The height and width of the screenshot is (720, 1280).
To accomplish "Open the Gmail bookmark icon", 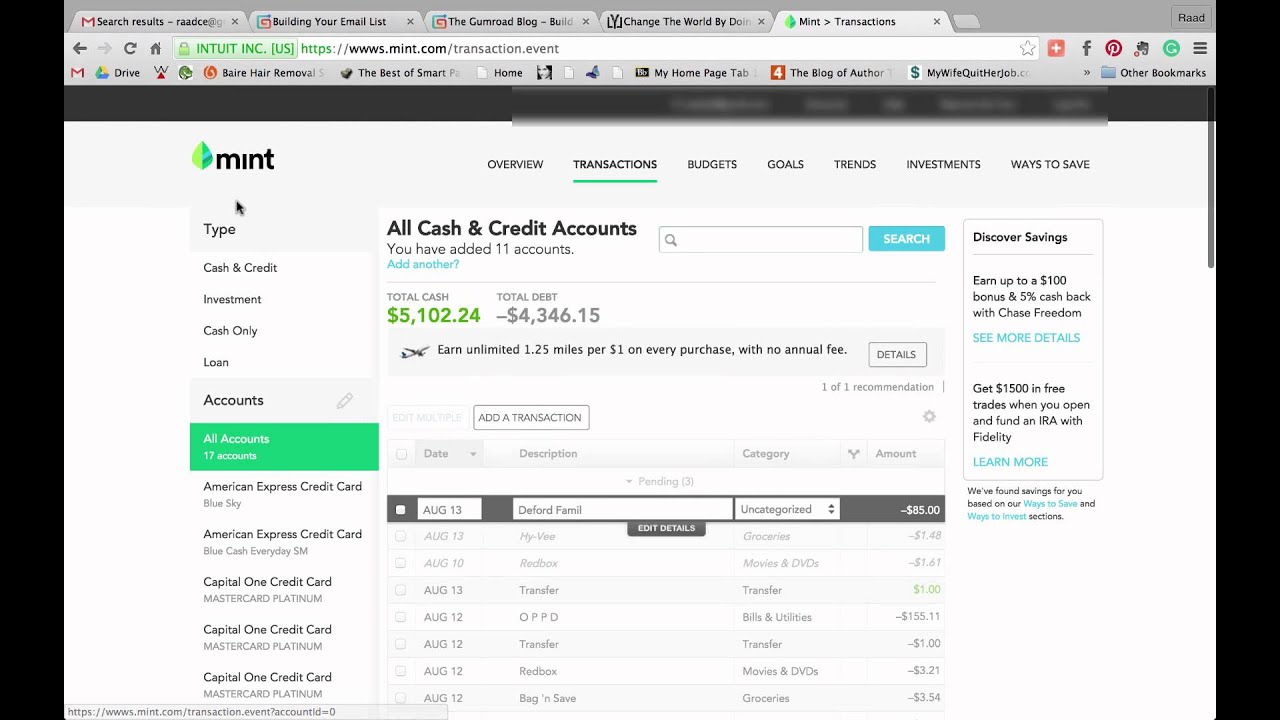I will click(78, 73).
